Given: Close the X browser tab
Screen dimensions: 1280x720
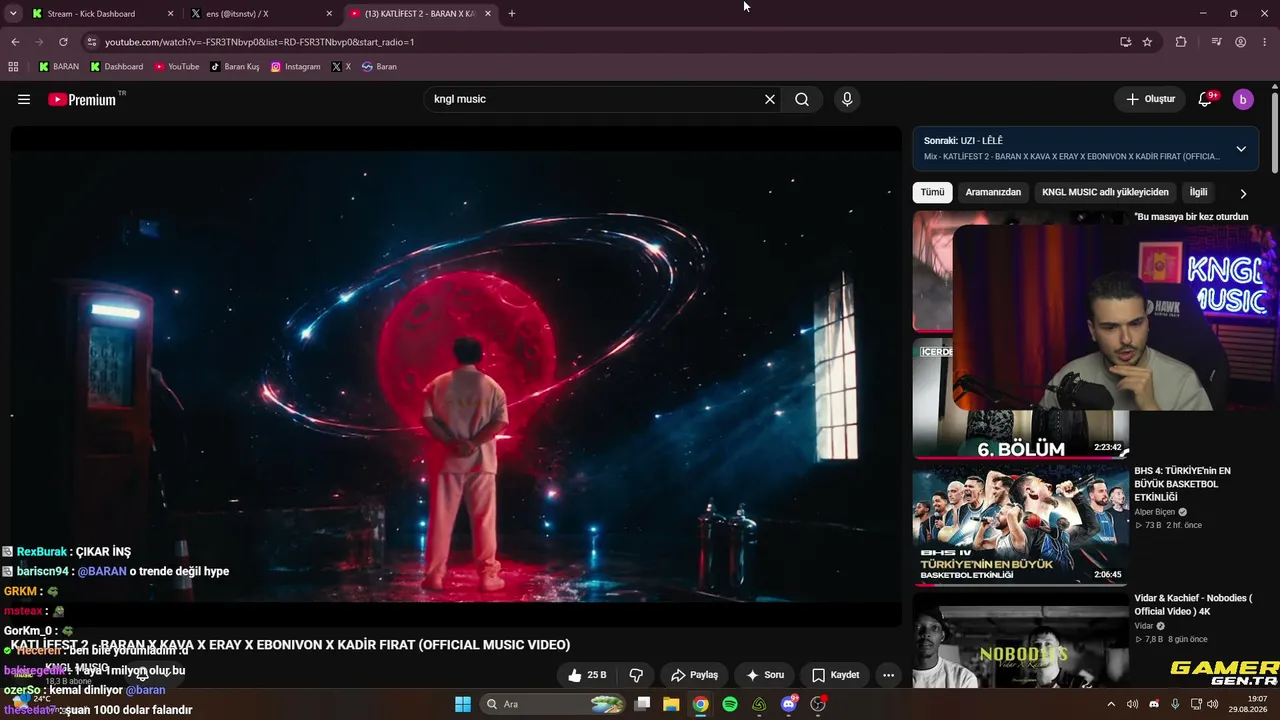Looking at the screenshot, I should 329,14.
